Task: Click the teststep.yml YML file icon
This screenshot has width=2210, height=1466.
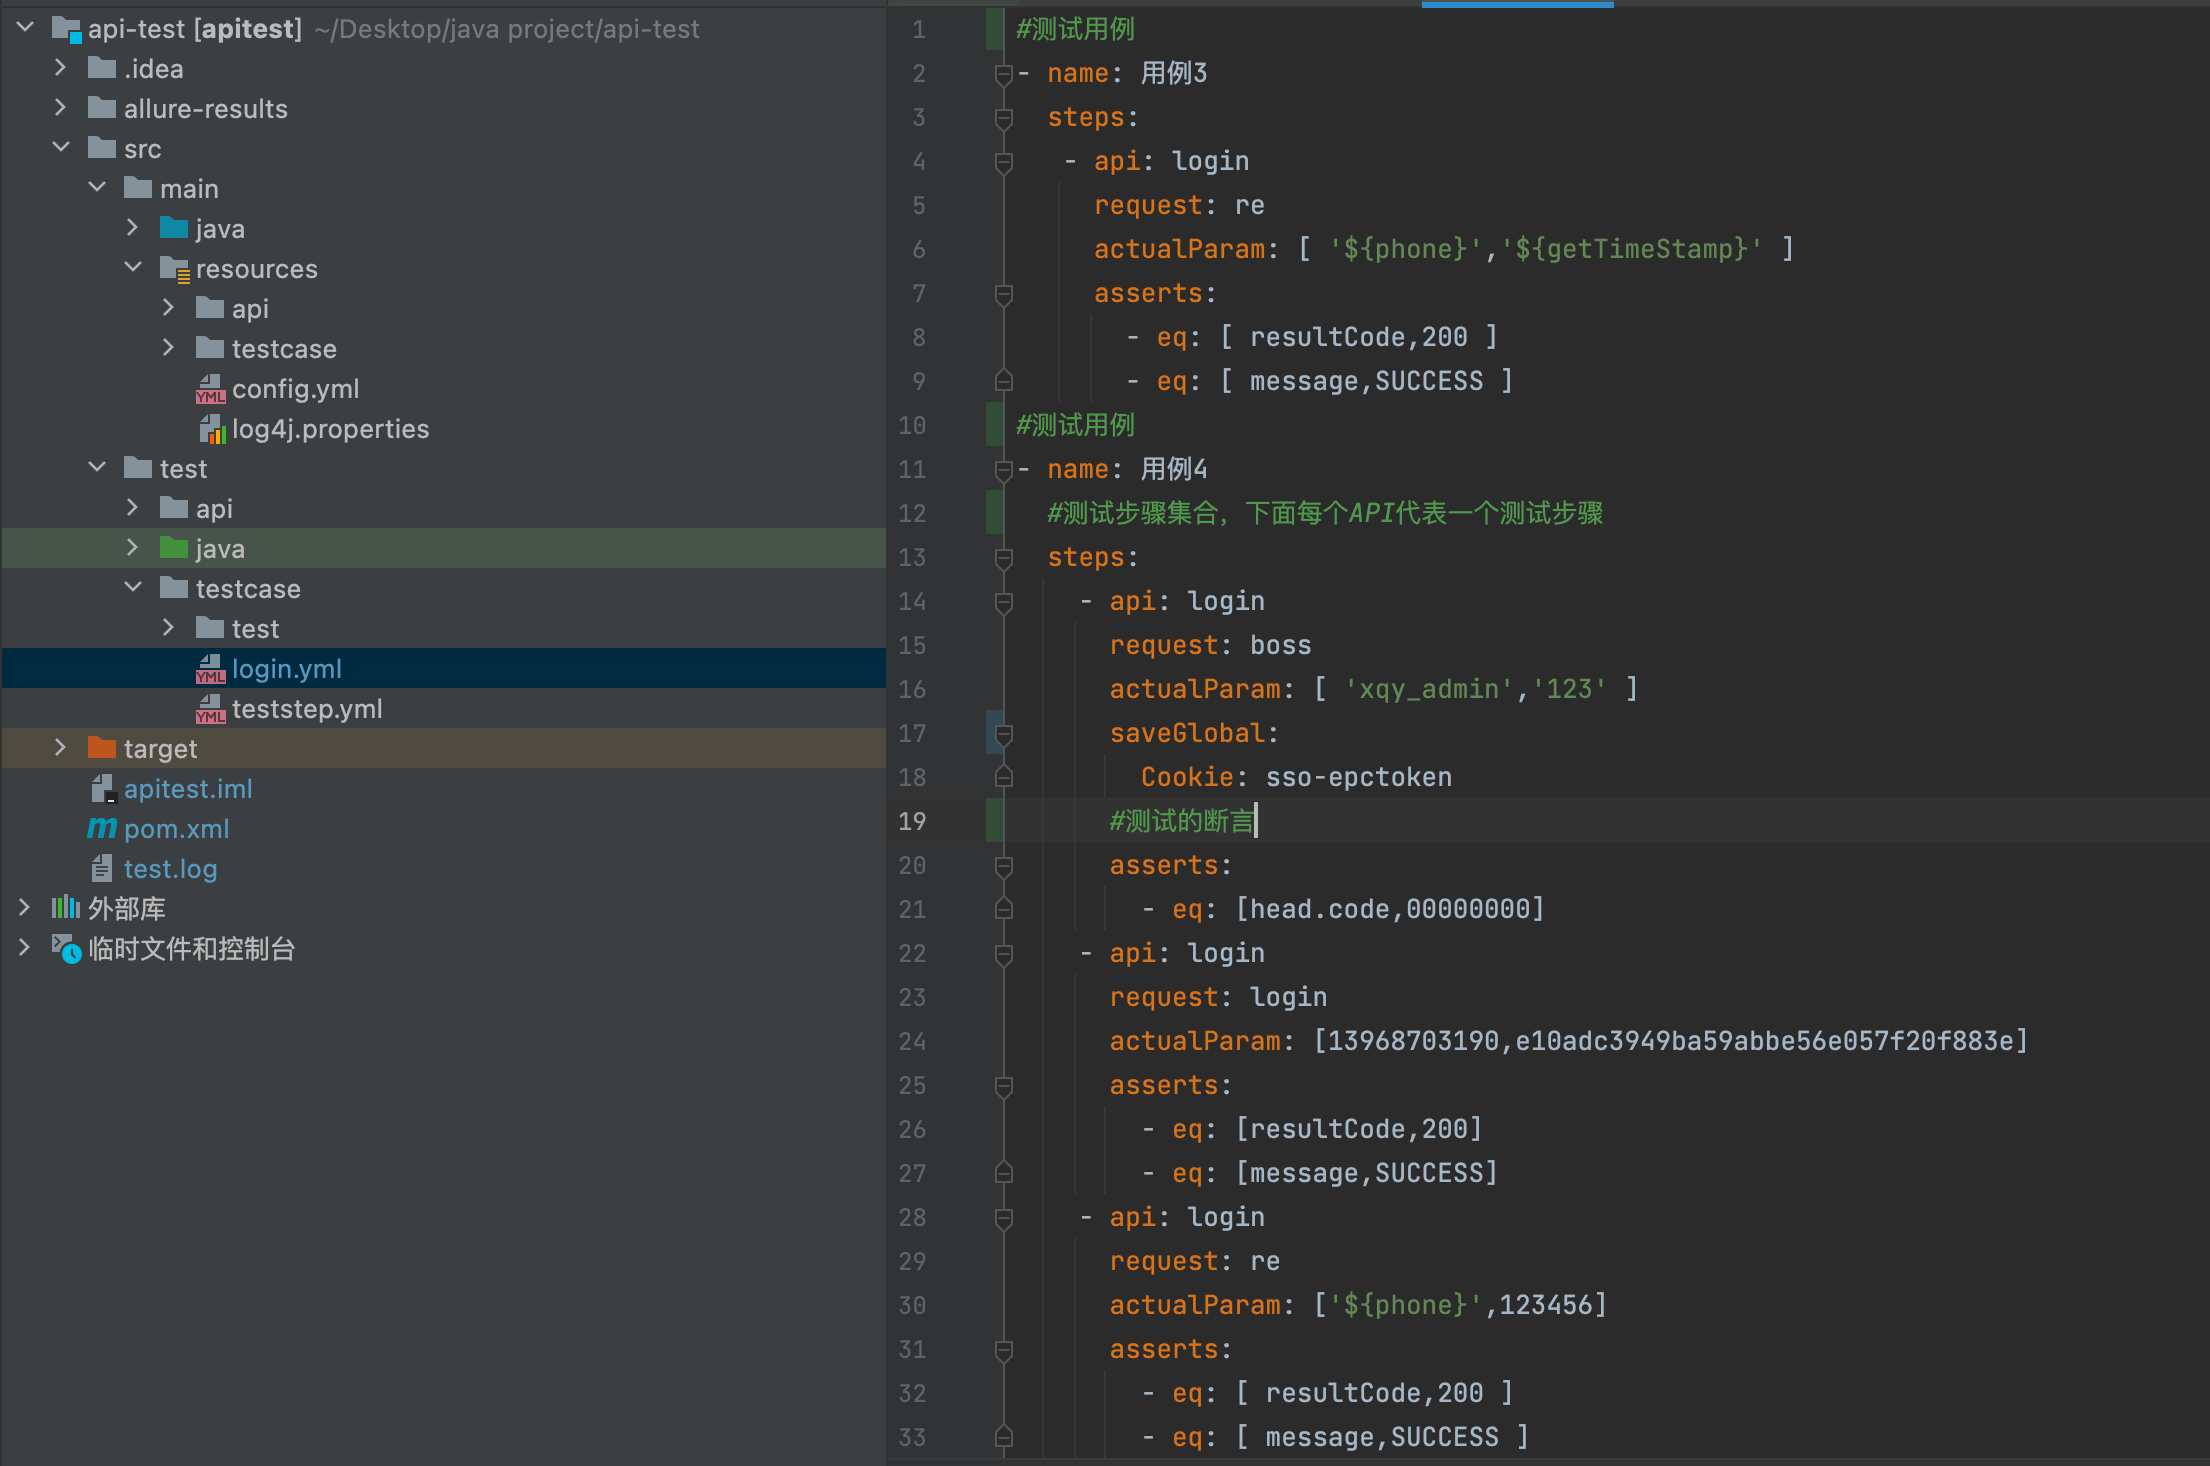Action: 211,709
